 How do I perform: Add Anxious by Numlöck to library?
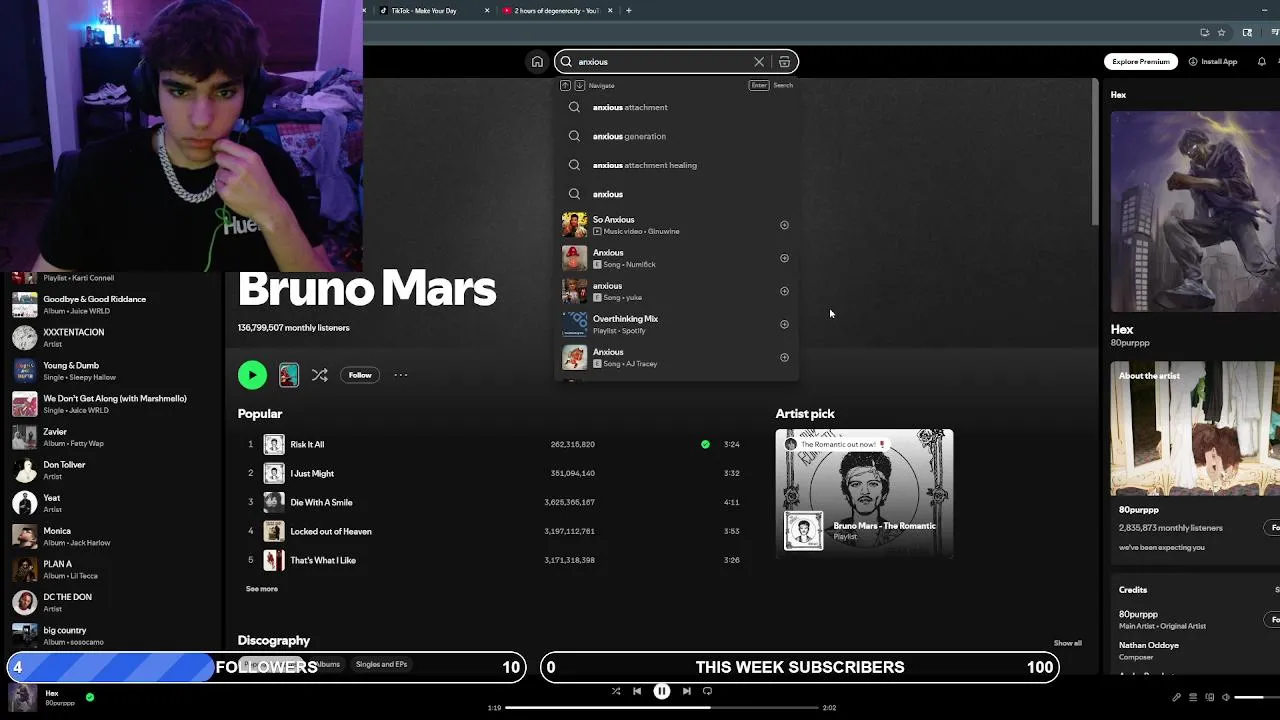784,258
